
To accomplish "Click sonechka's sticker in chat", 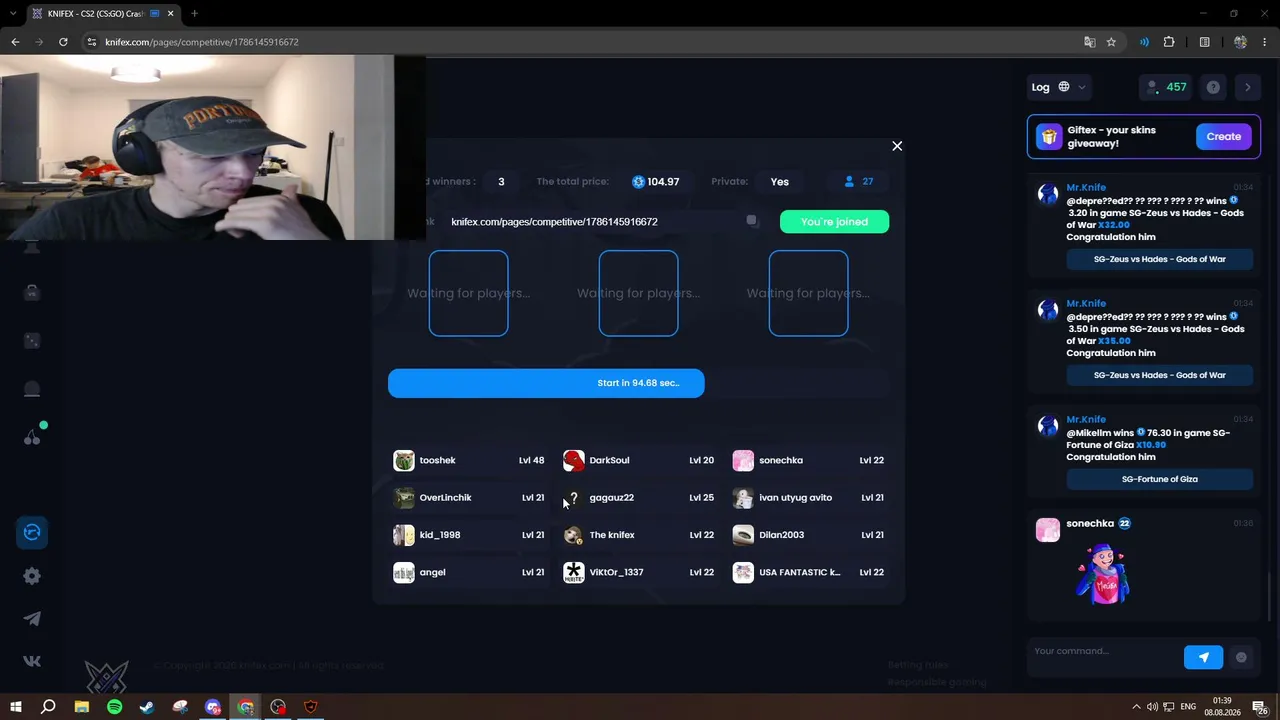I will point(1102,574).
